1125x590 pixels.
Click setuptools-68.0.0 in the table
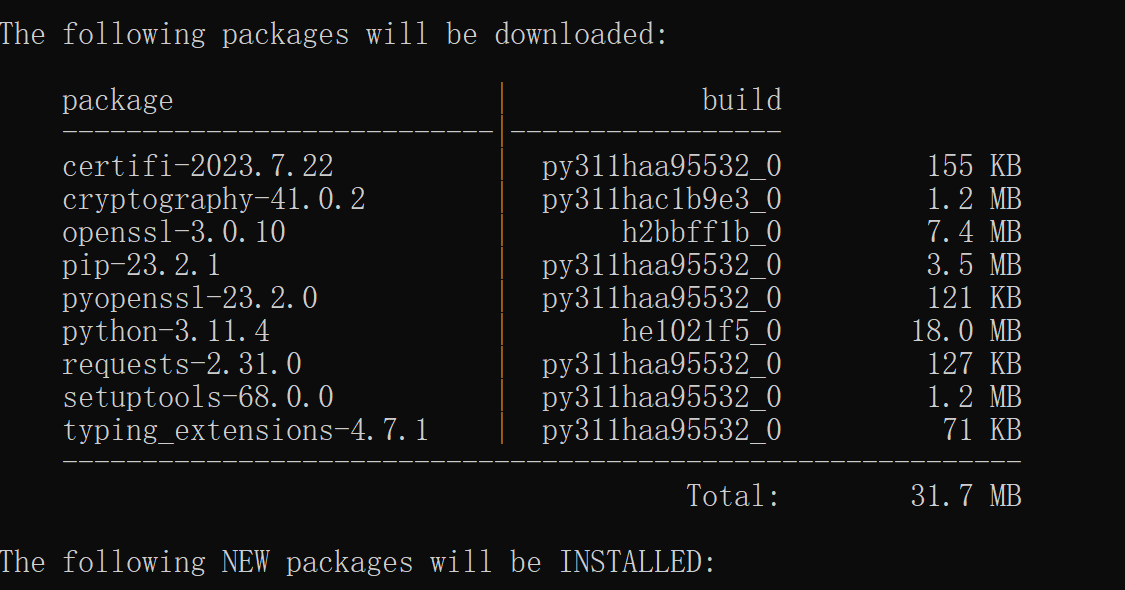tap(197, 398)
